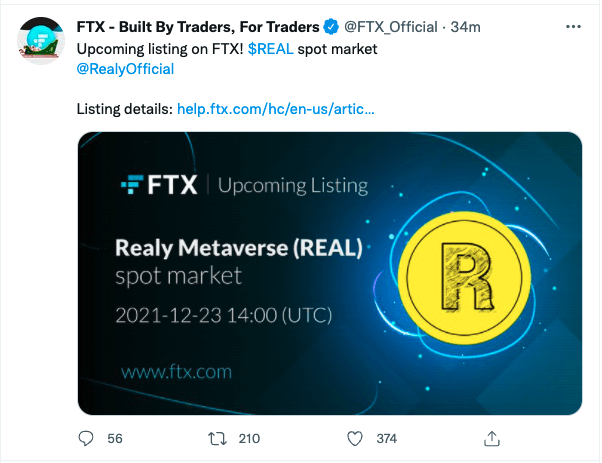Click the FTX logo in the image
The width and height of the screenshot is (602, 463).
tap(161, 185)
